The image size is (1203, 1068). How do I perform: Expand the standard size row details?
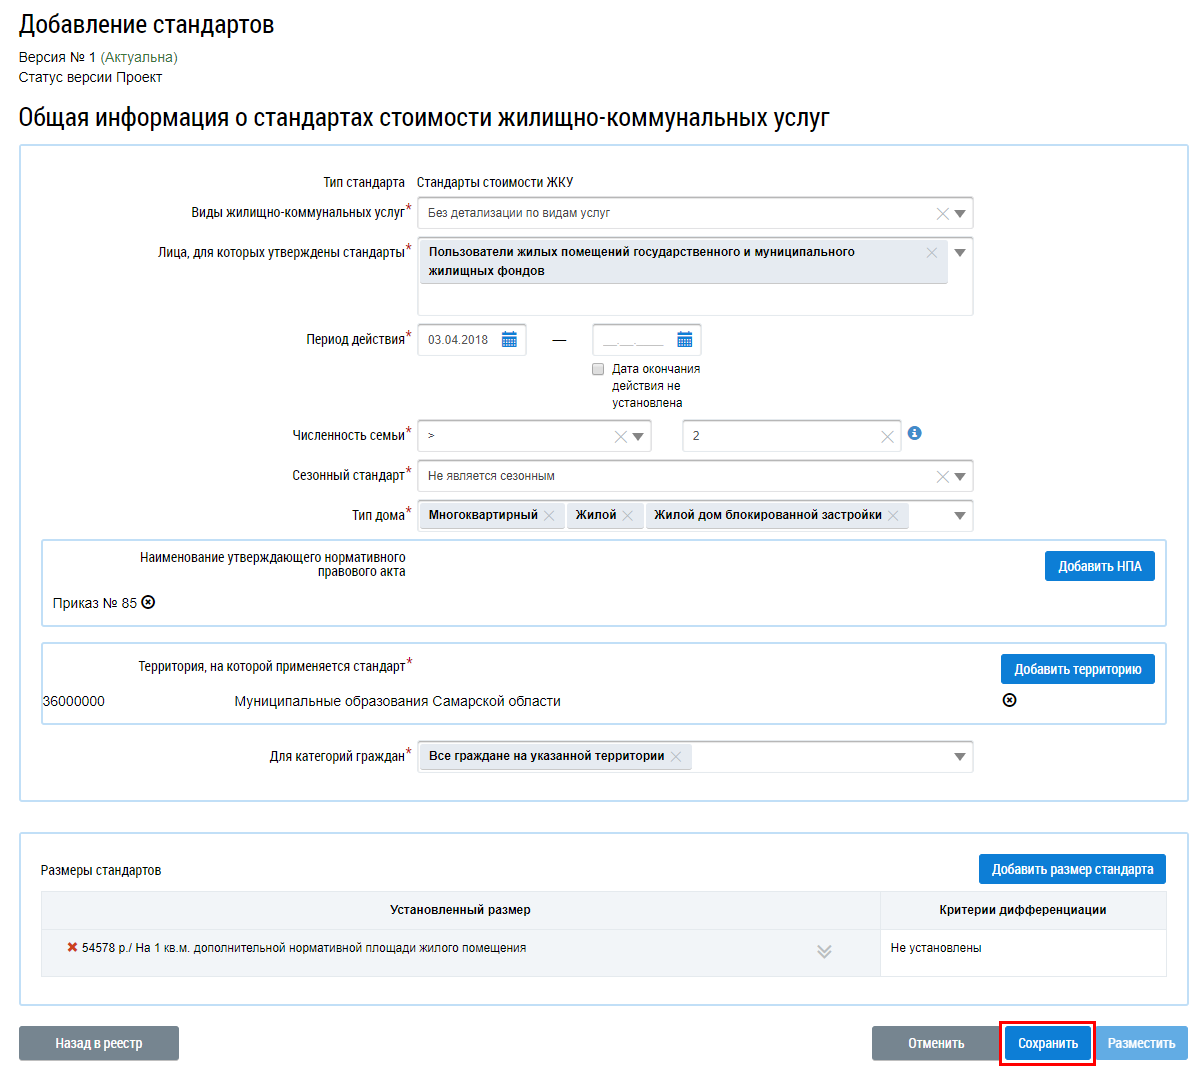coord(824,951)
